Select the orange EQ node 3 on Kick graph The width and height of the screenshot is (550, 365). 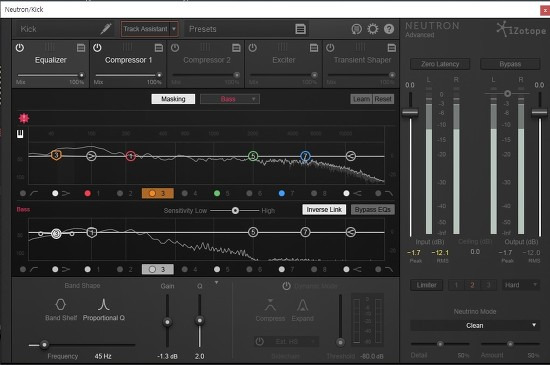pos(56,155)
